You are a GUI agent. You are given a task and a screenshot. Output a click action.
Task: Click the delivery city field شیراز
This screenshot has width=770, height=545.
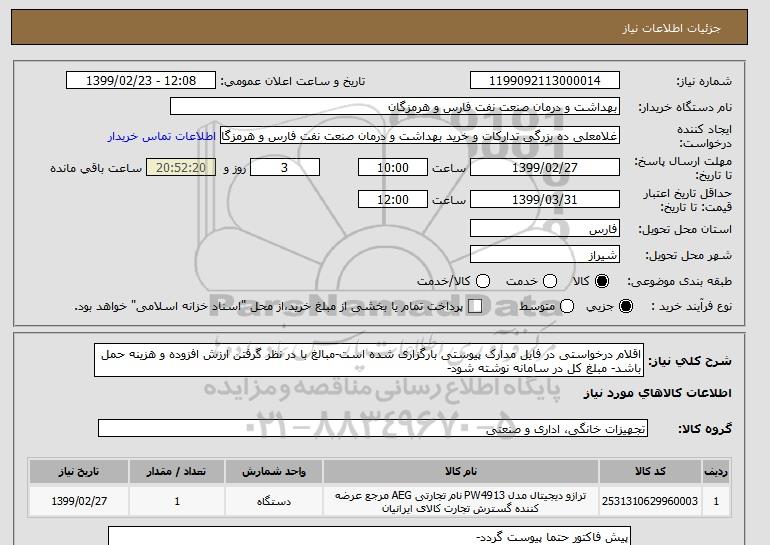(x=545, y=255)
